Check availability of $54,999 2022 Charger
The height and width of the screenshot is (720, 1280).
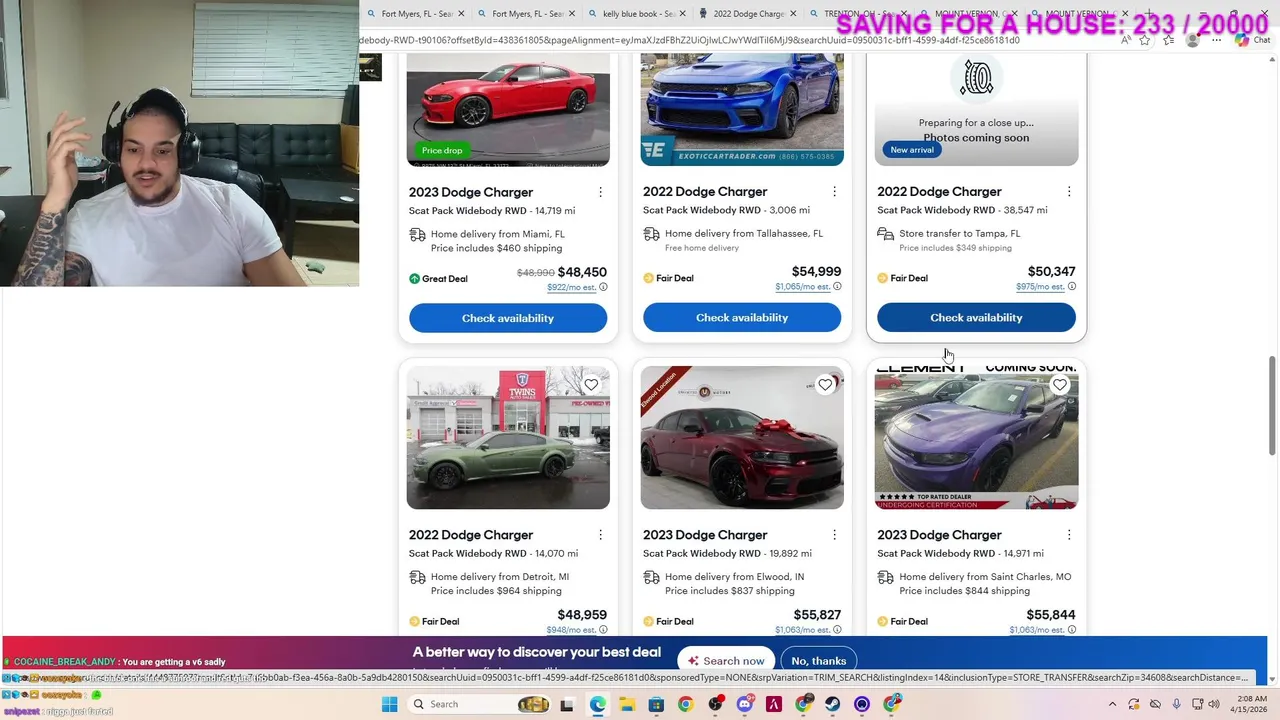pos(742,317)
